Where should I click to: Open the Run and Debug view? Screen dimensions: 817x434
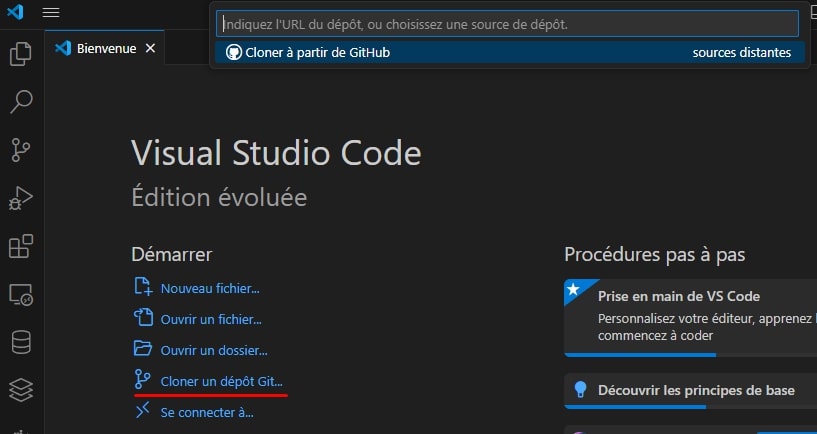(x=21, y=198)
